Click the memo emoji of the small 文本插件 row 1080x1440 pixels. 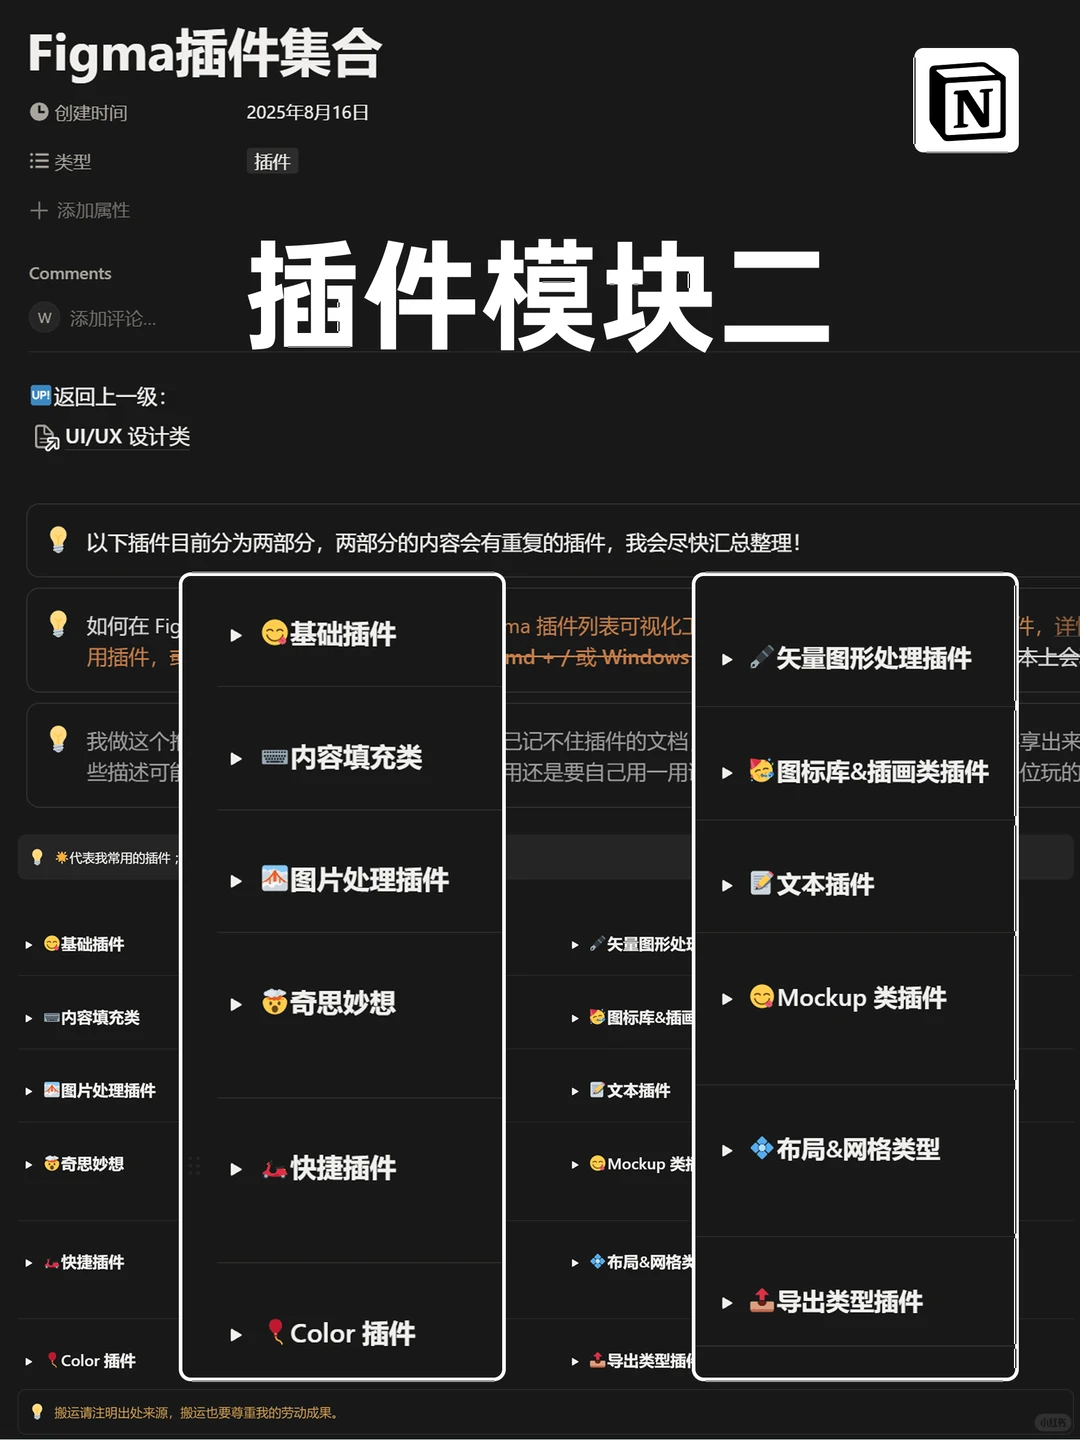597,1090
